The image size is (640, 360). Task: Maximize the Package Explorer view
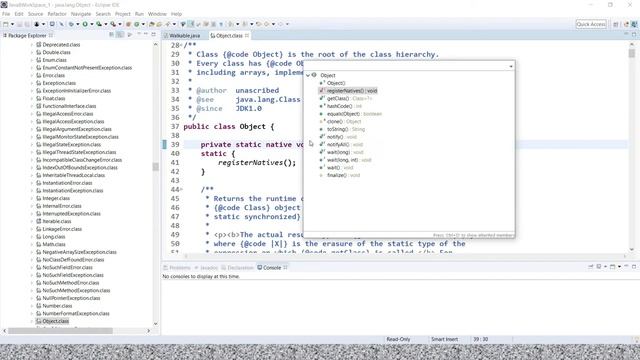tap(153, 35)
